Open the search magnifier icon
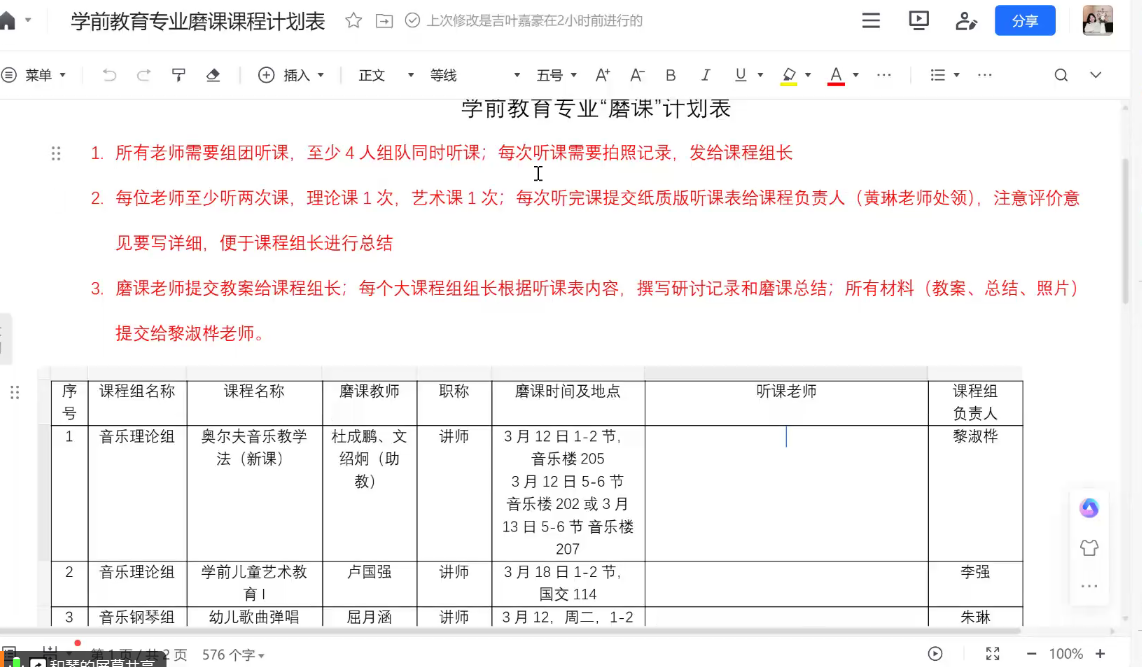 point(1061,75)
